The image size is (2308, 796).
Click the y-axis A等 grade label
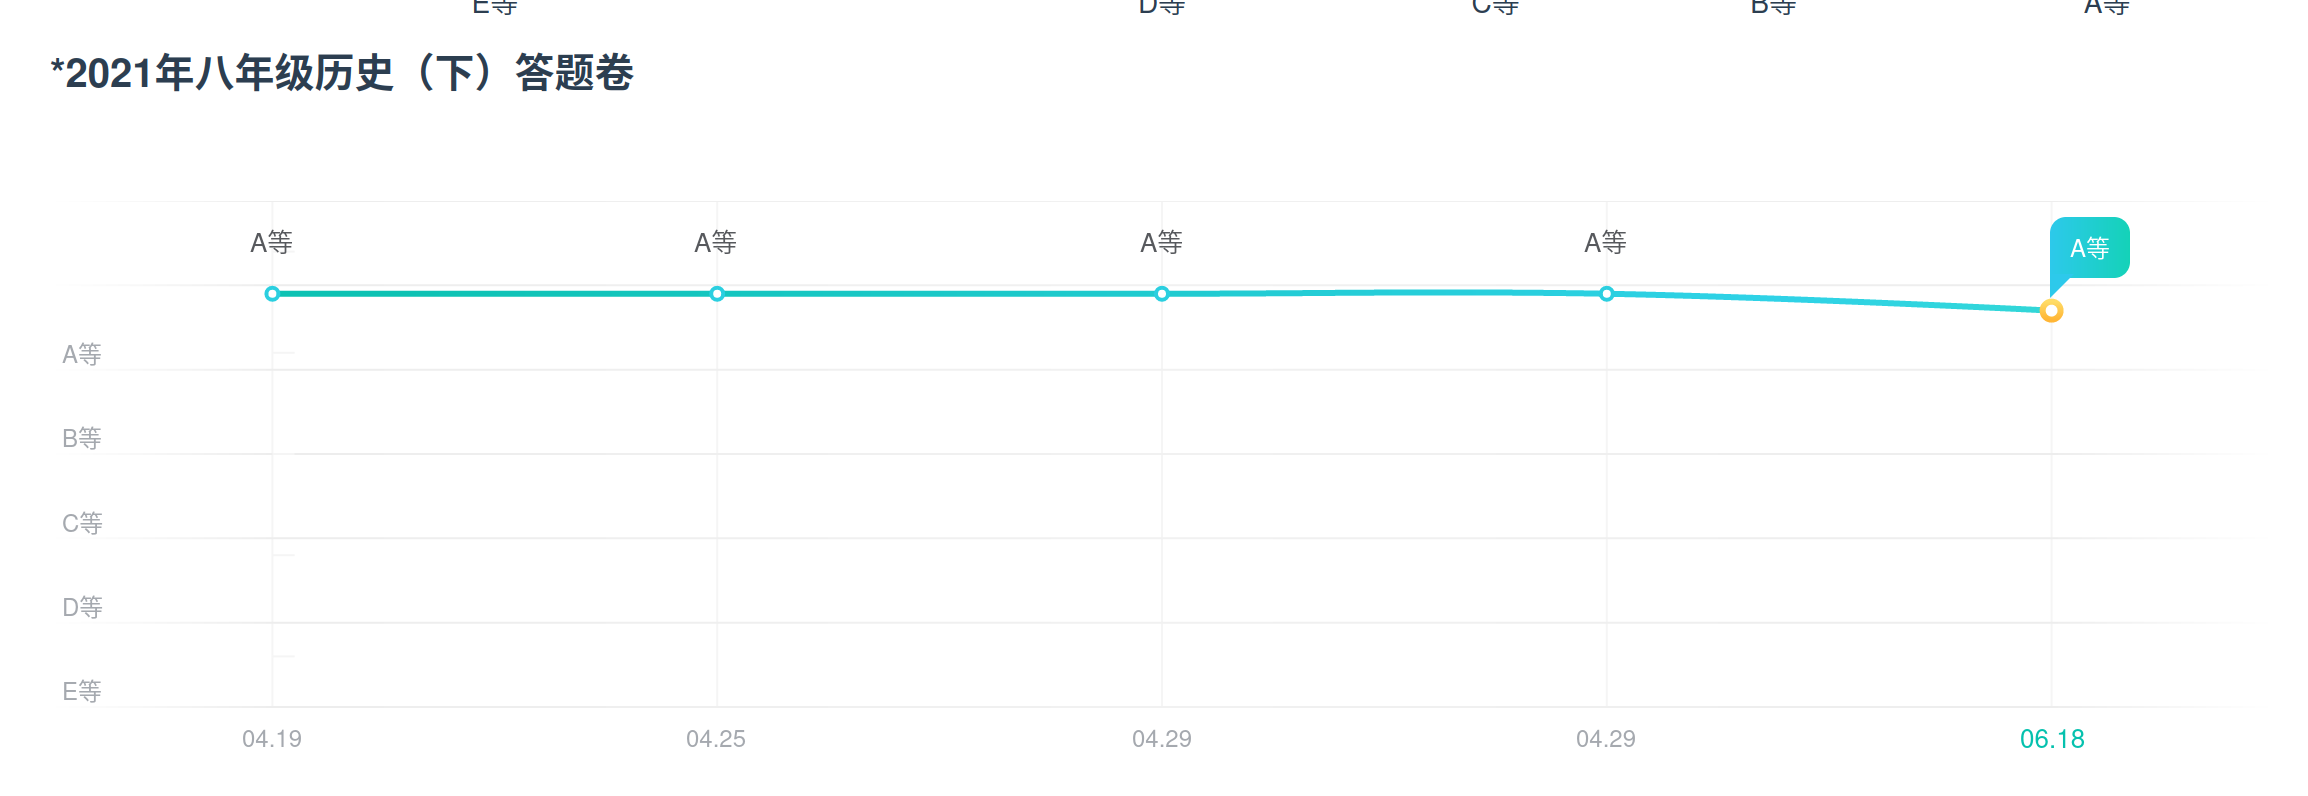point(82,354)
